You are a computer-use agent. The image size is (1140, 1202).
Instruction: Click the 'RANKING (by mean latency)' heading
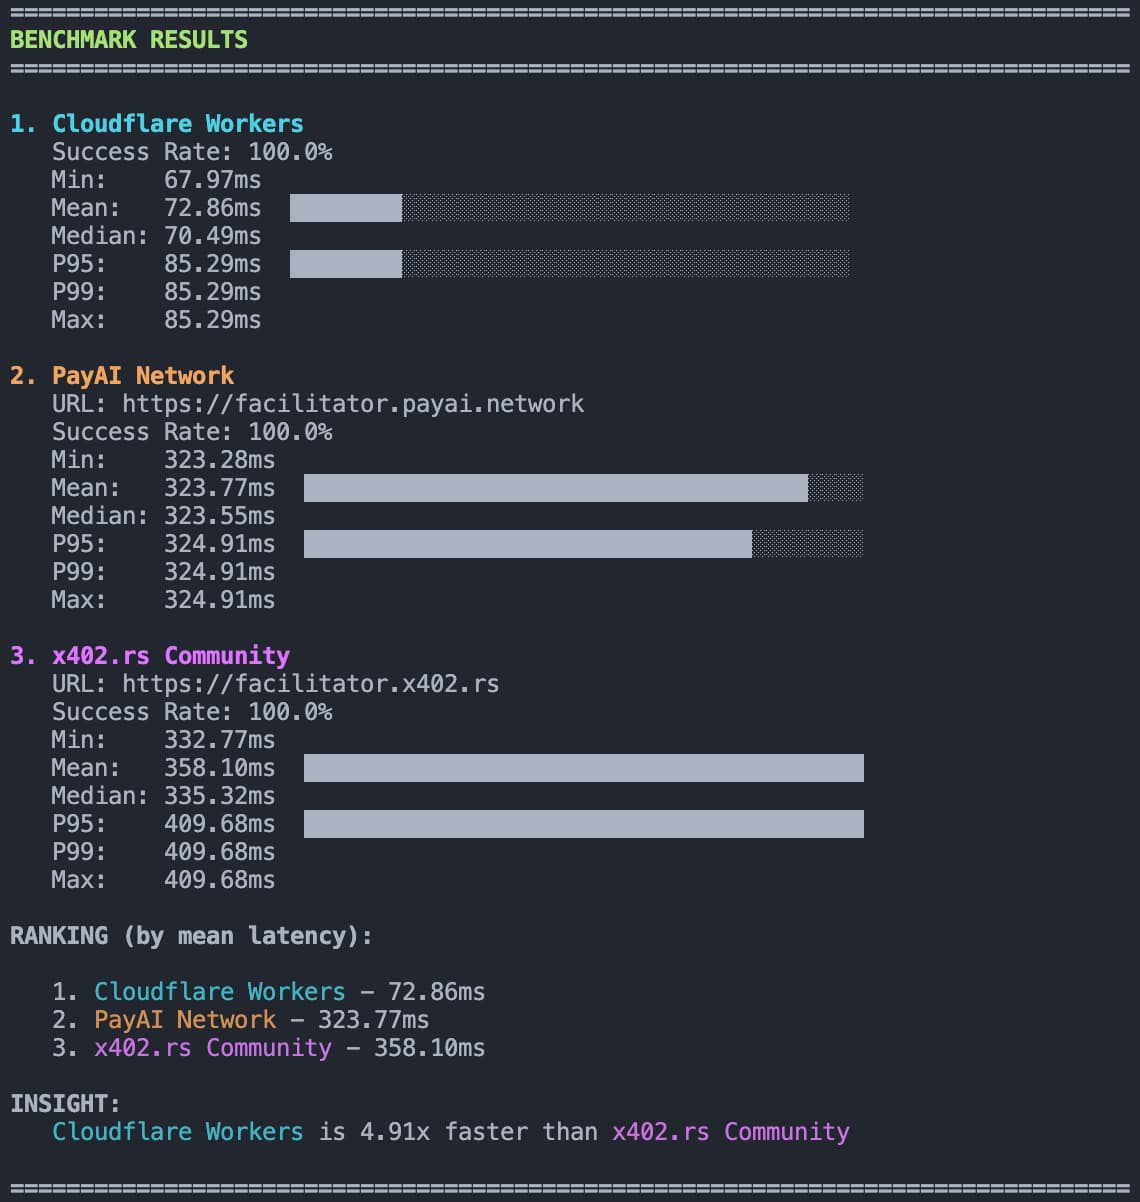coord(191,936)
